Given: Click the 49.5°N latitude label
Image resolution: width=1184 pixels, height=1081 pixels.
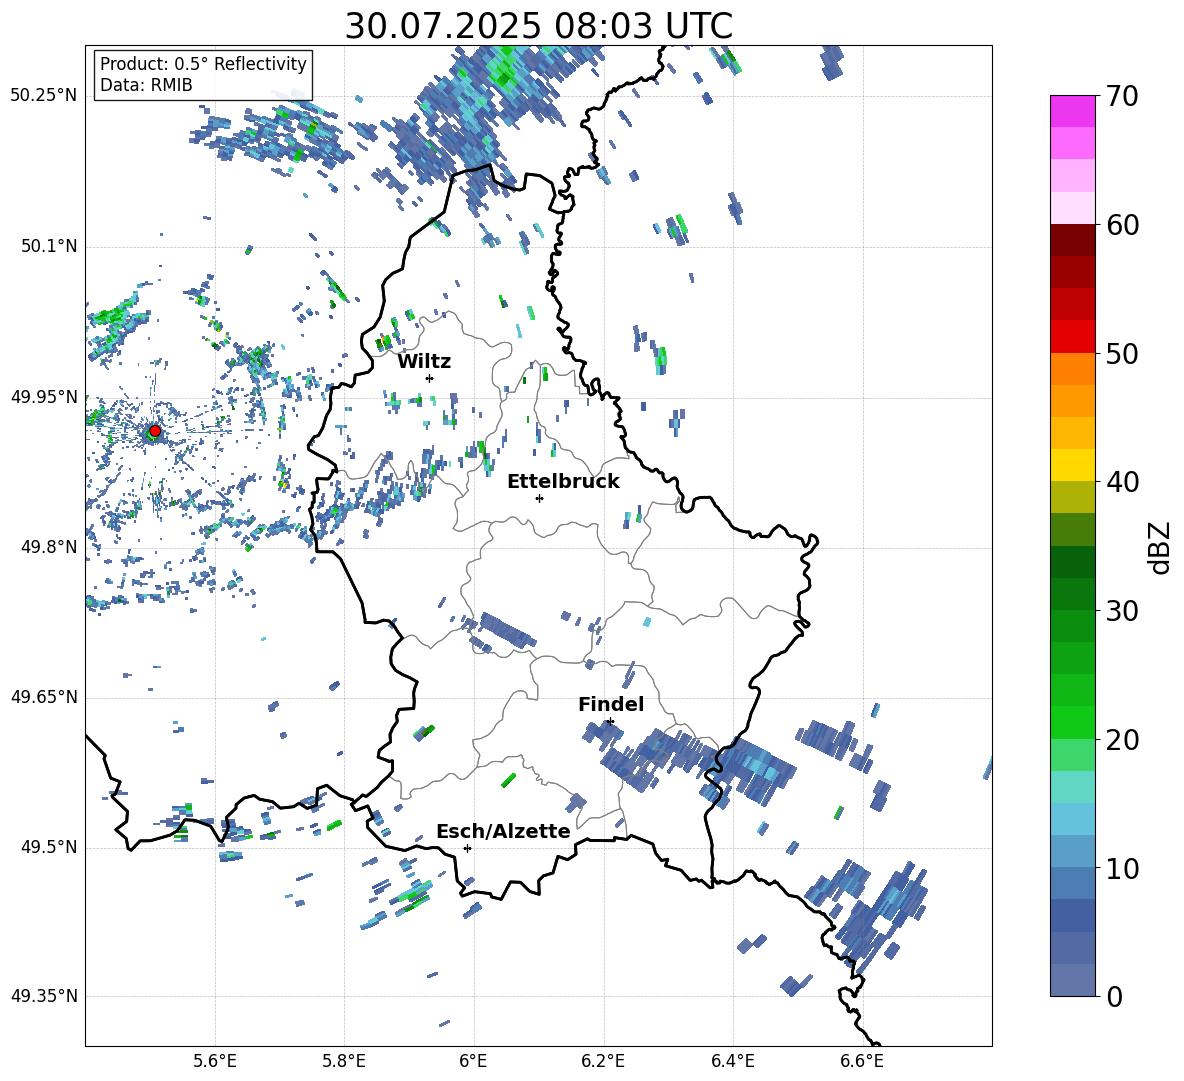Looking at the screenshot, I should pos(48,847).
